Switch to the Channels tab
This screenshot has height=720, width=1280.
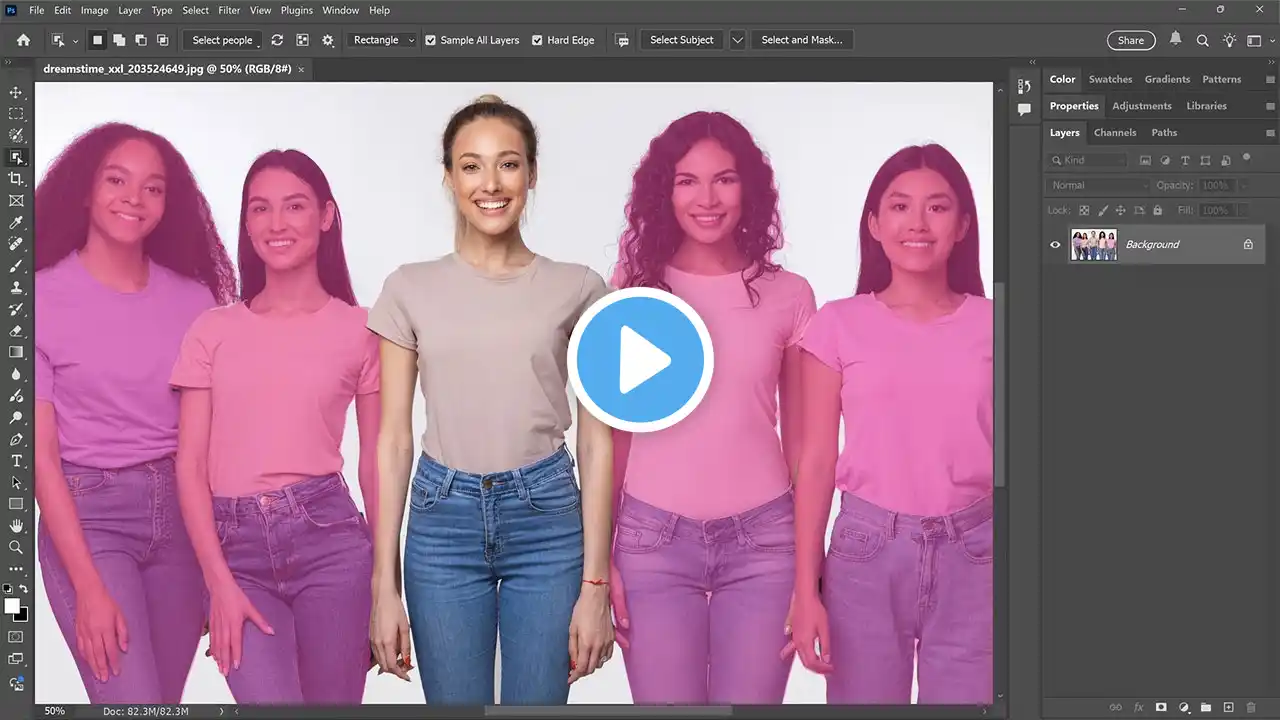pyautogui.click(x=1115, y=132)
